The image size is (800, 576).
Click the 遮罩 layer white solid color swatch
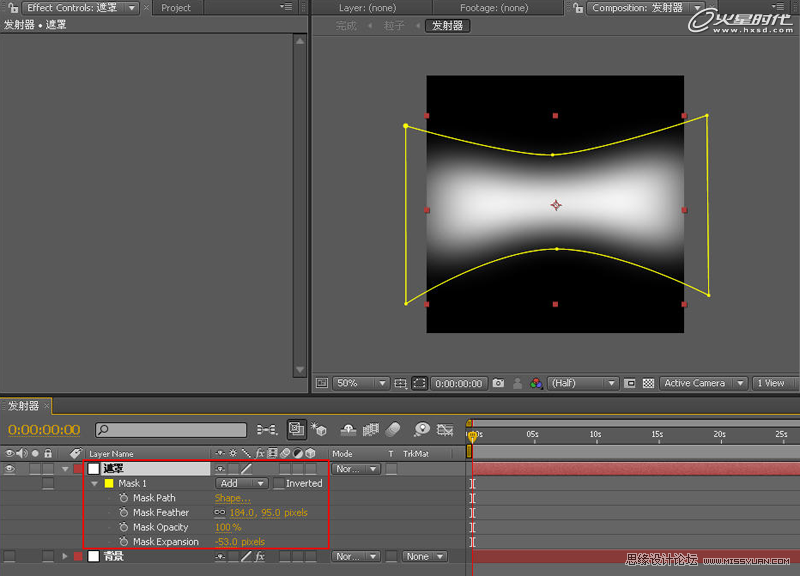(x=93, y=468)
